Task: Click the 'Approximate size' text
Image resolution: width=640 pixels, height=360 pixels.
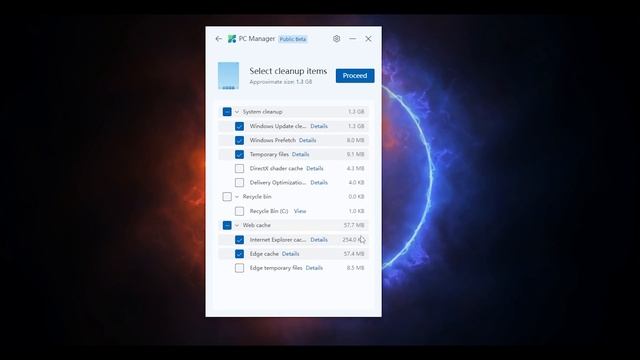Action: [281, 82]
